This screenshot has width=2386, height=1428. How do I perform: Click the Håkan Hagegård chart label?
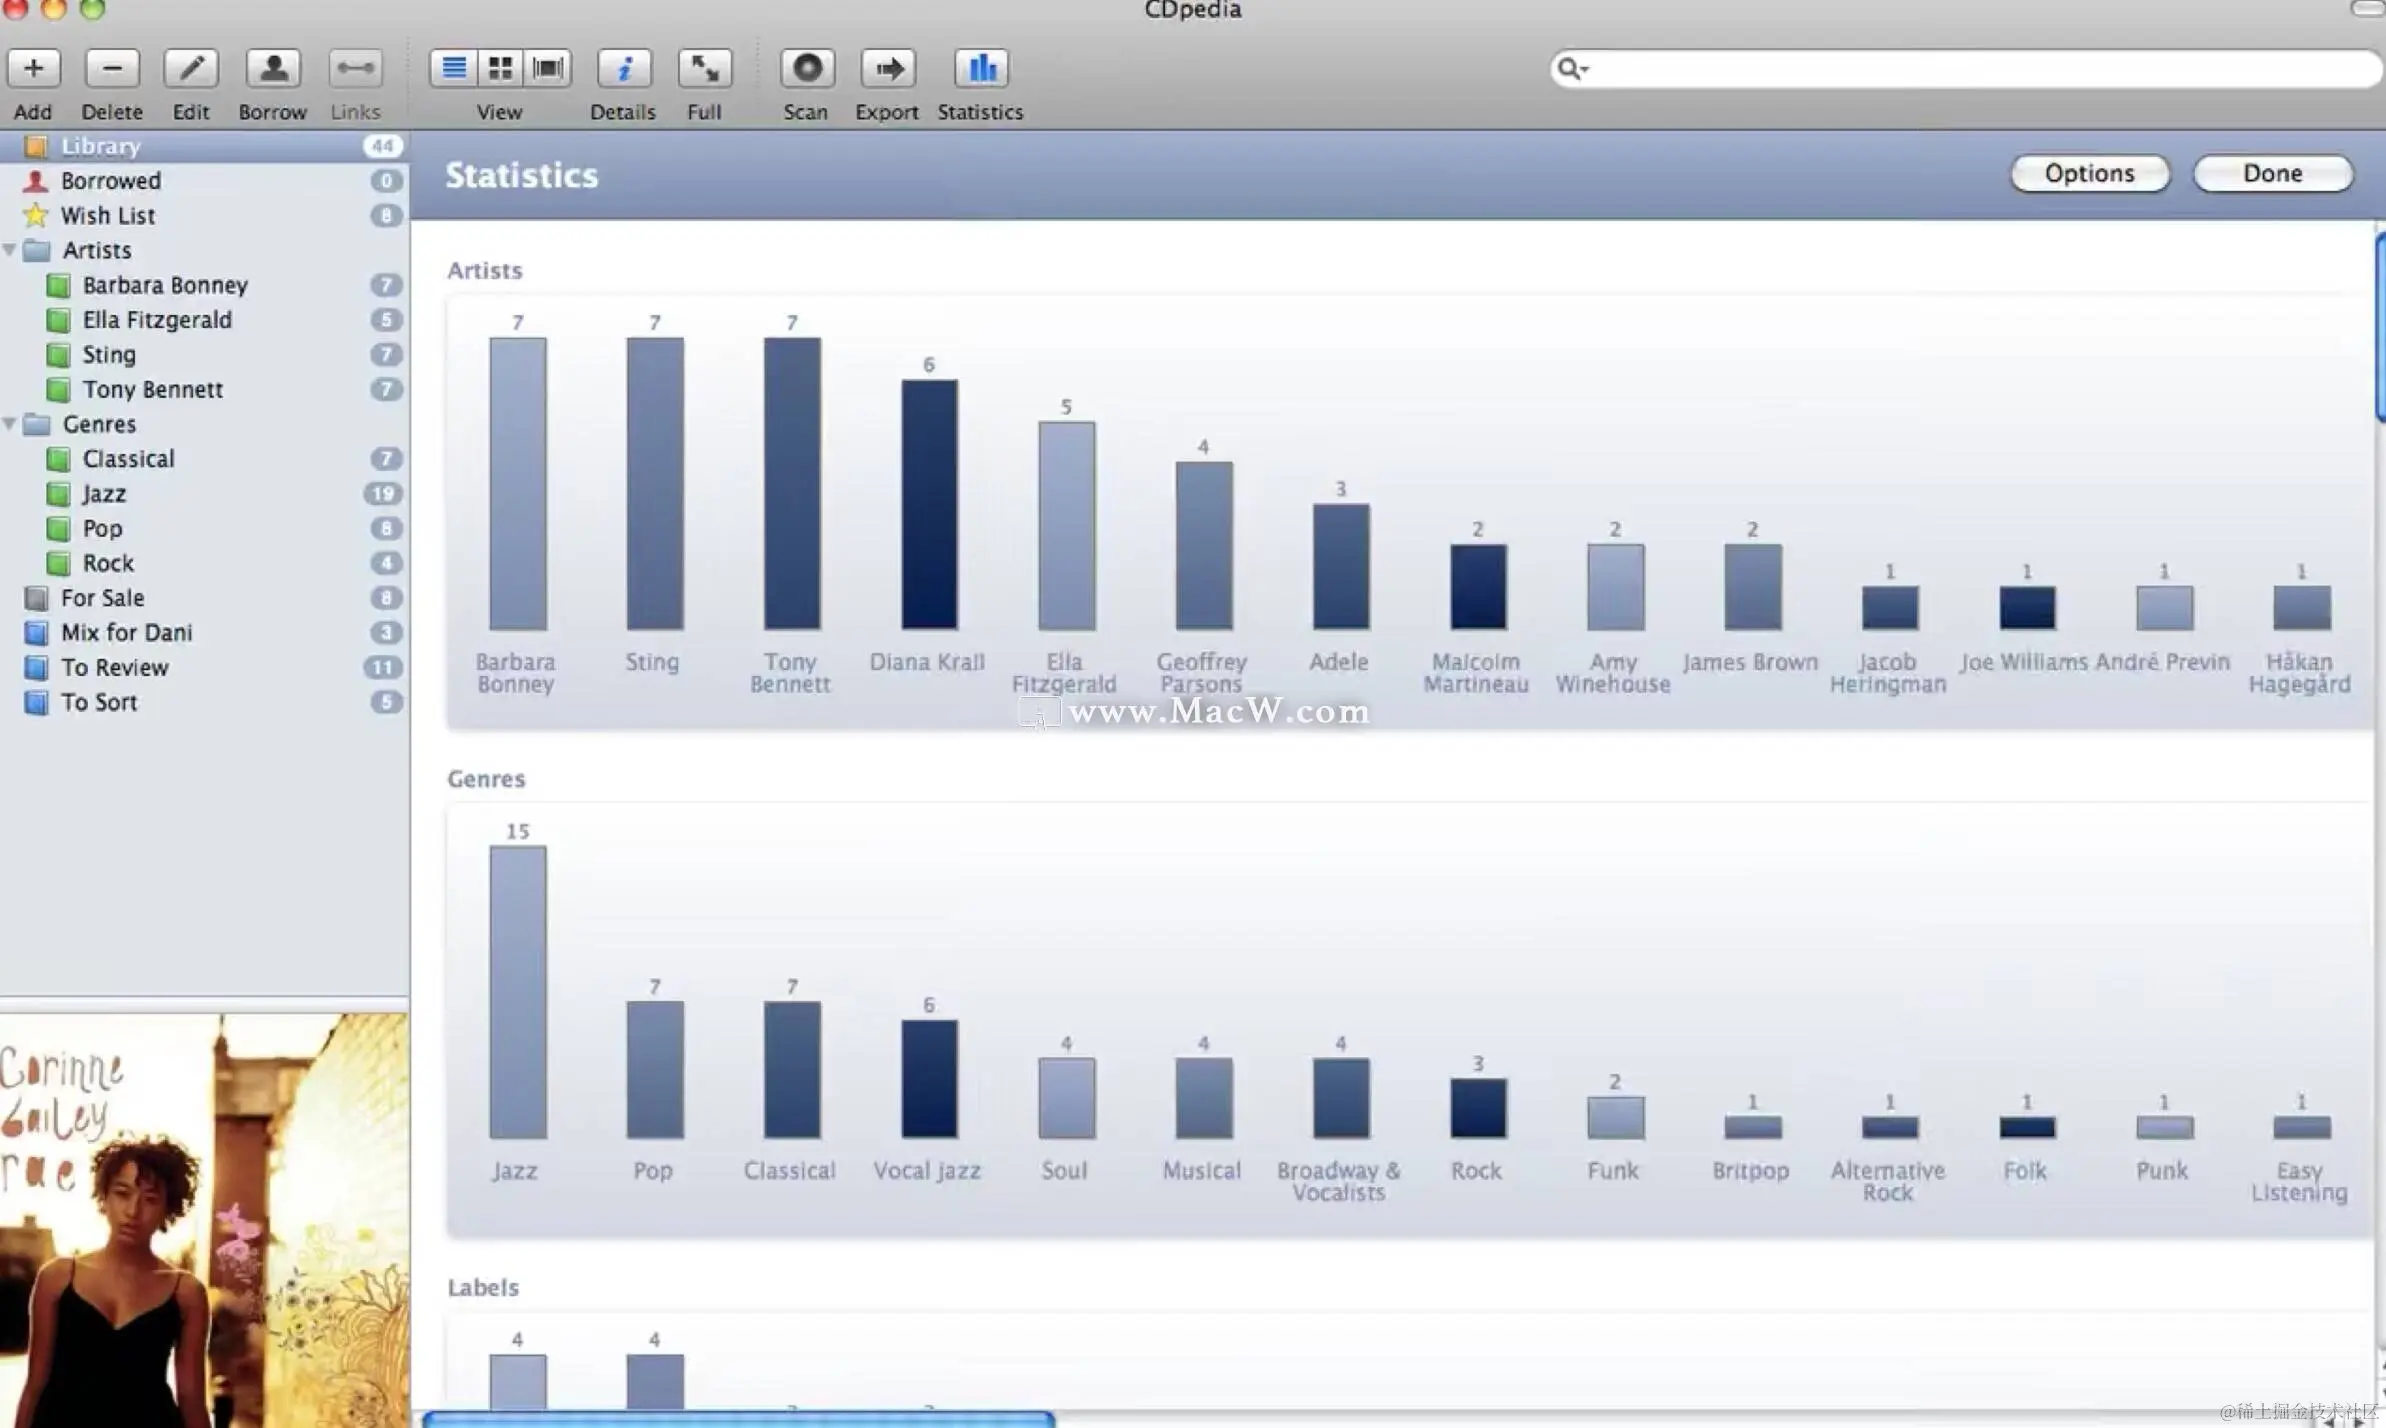[x=2299, y=673]
